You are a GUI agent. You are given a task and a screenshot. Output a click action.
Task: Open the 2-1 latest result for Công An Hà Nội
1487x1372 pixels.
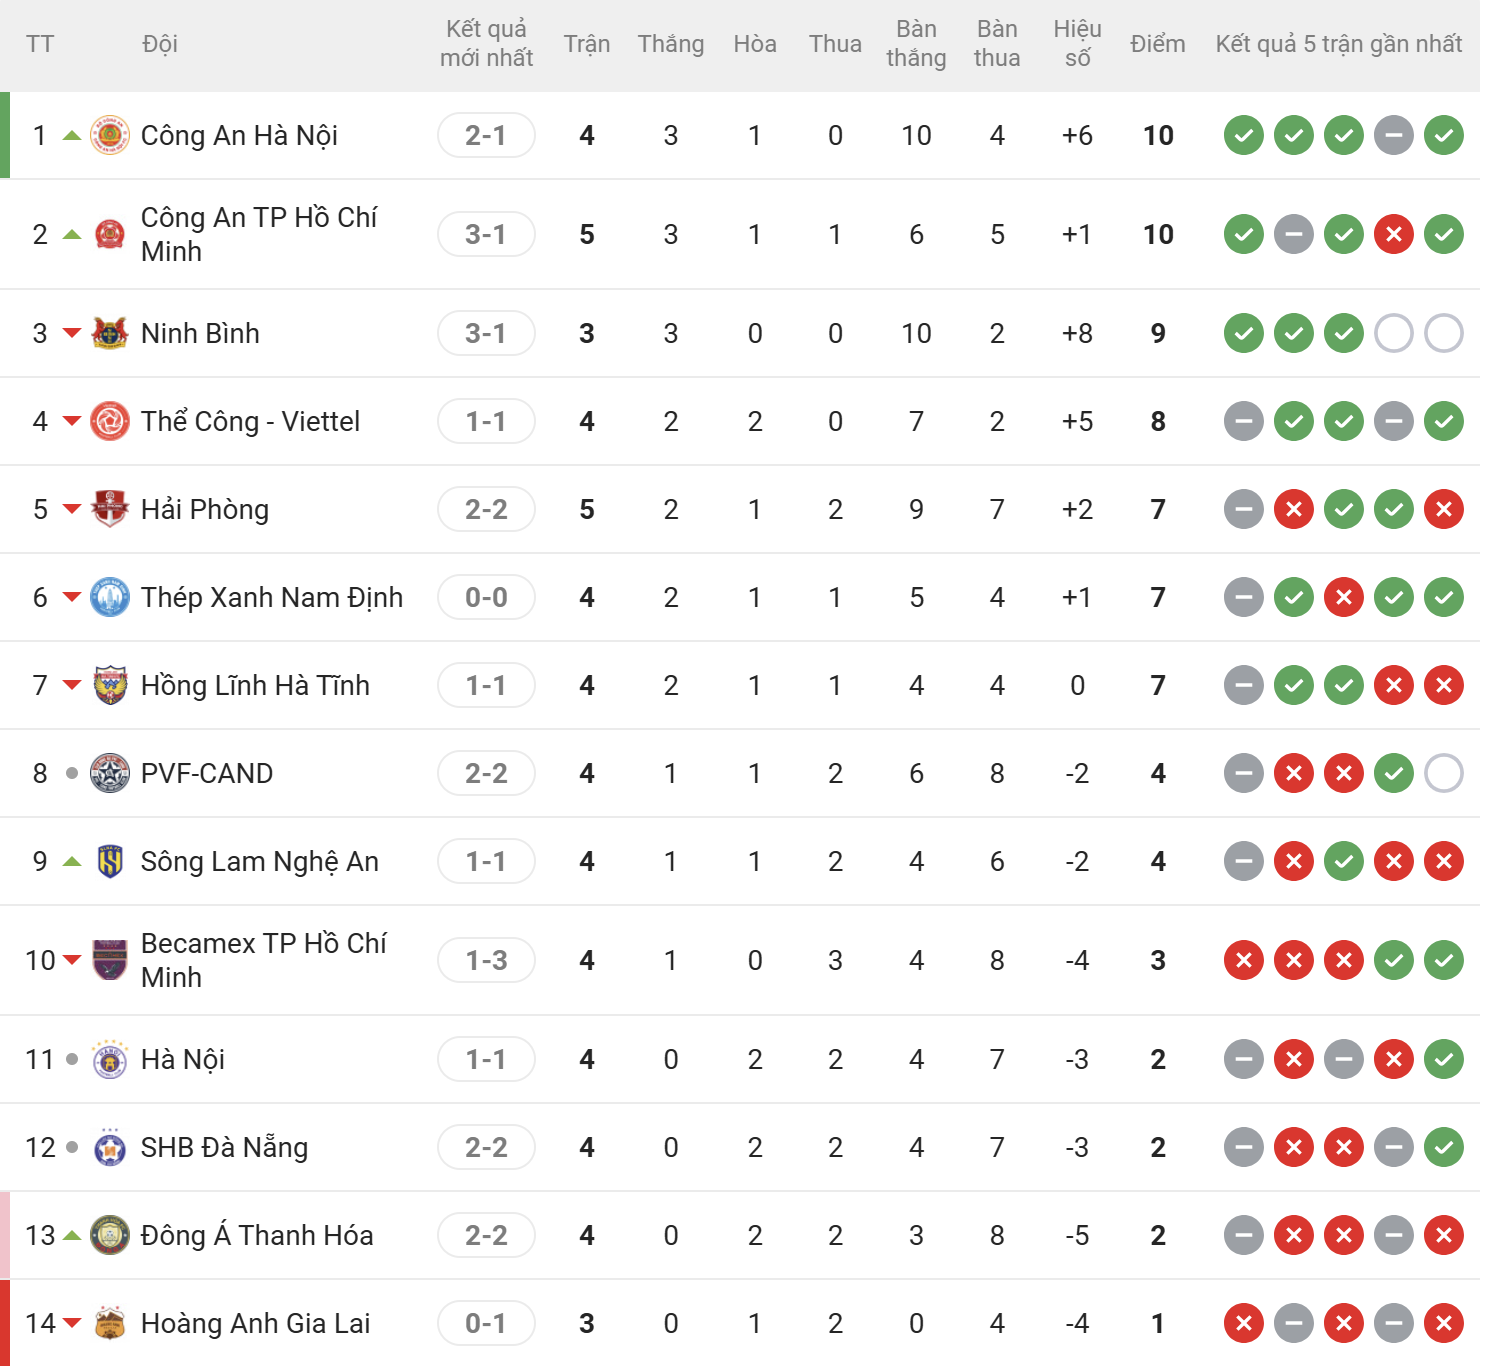pos(486,135)
